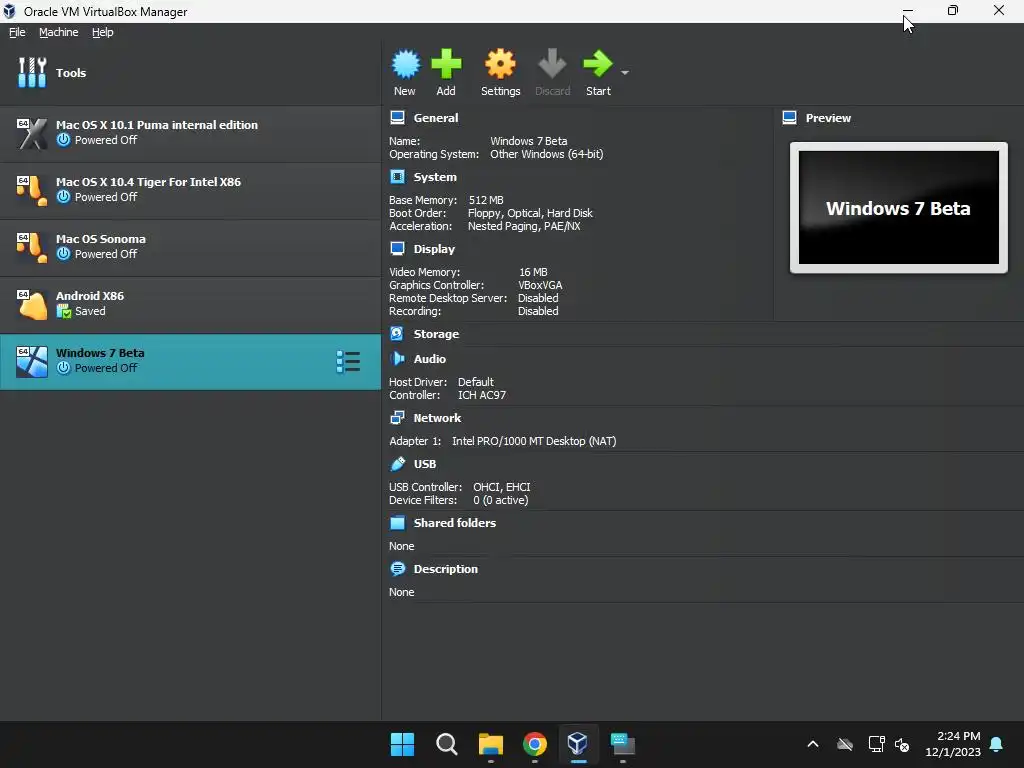1024x768 pixels.
Task: Open Settings with the orange gear icon
Action: 500,64
